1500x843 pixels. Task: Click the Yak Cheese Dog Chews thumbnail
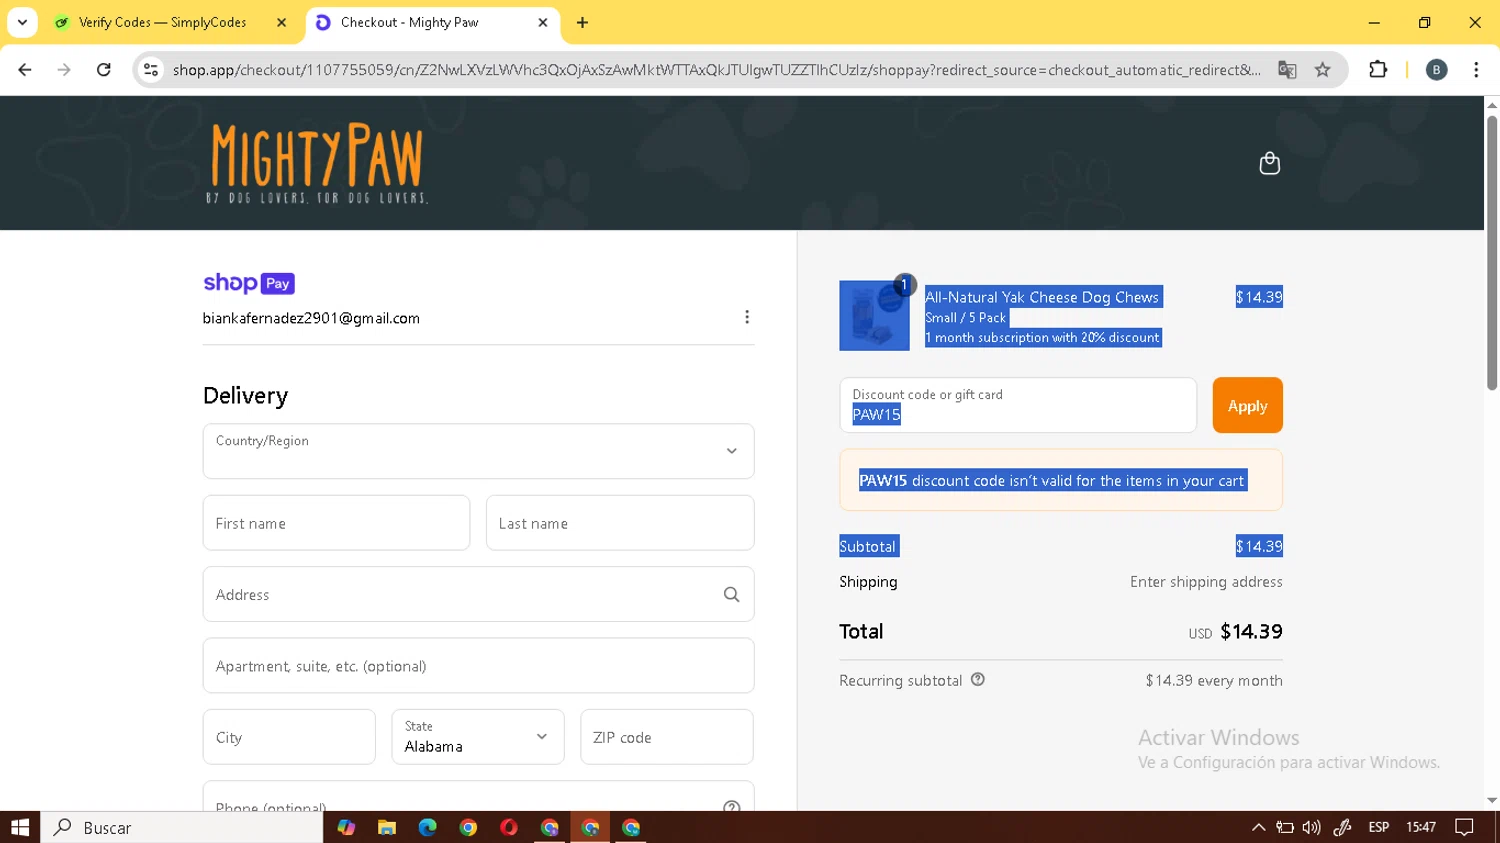[x=874, y=315]
